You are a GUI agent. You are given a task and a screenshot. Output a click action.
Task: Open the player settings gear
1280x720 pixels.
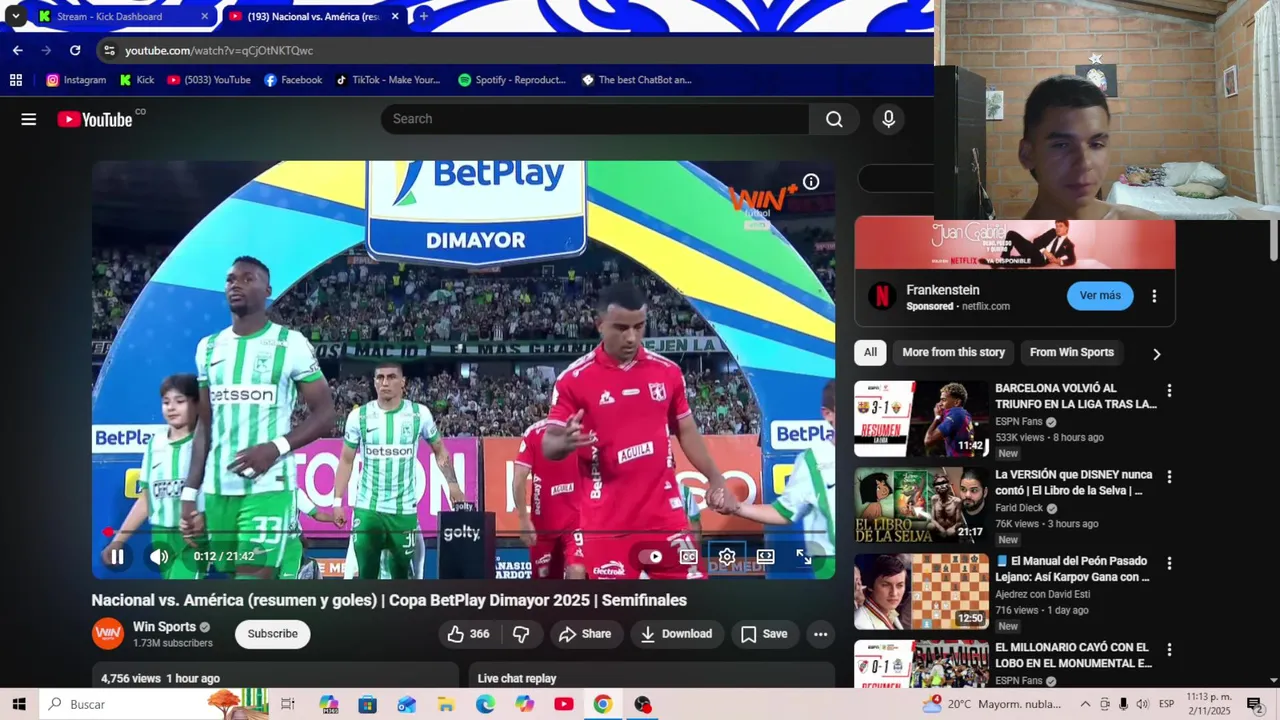727,557
